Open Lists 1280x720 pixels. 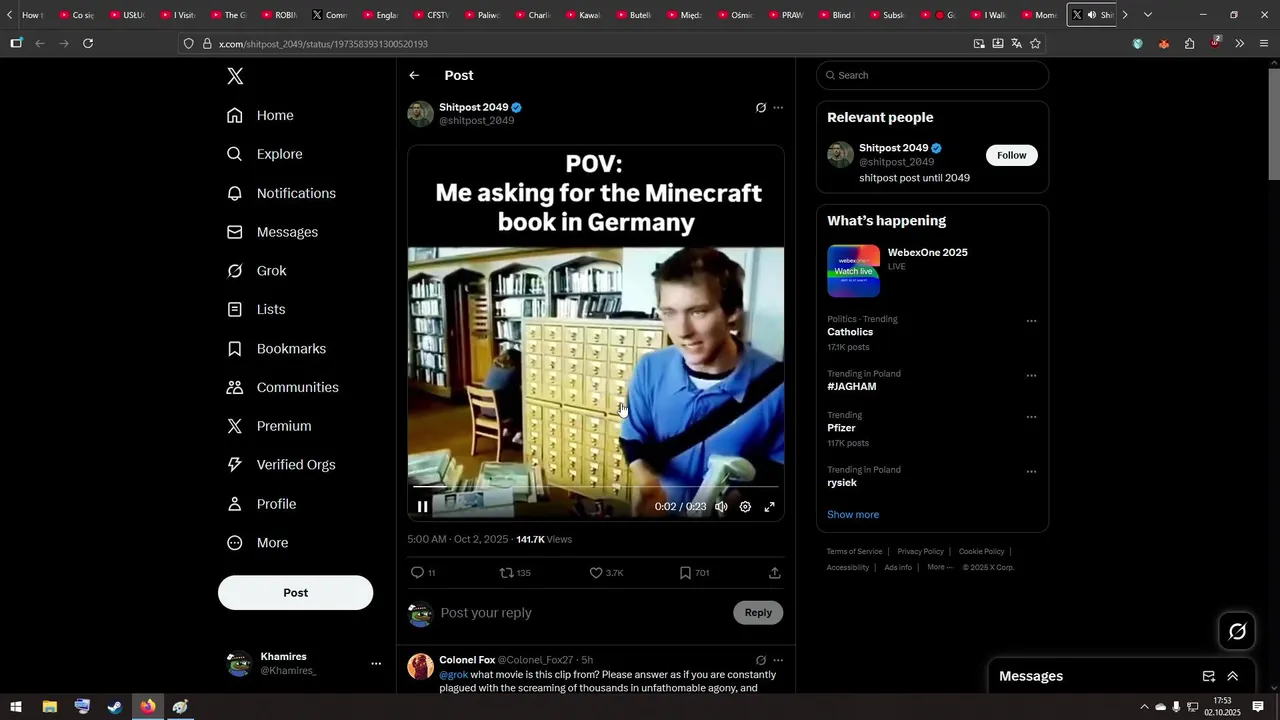256,310
